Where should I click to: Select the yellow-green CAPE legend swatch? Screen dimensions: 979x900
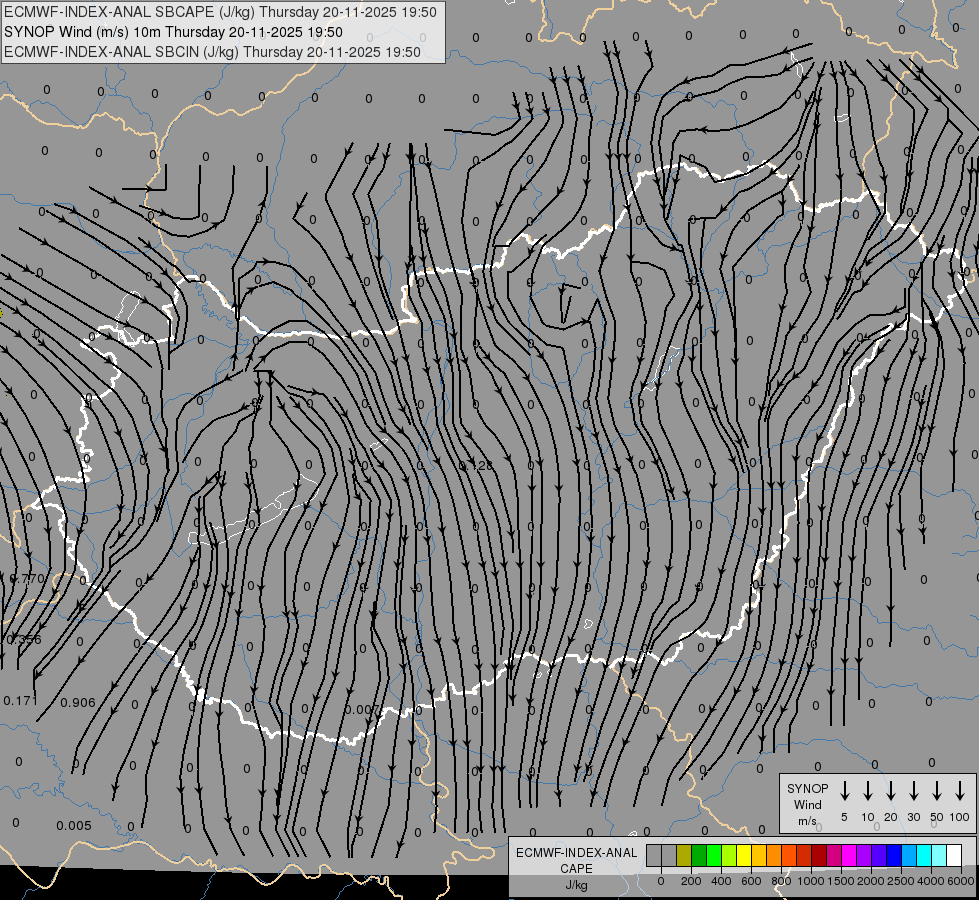coord(729,855)
